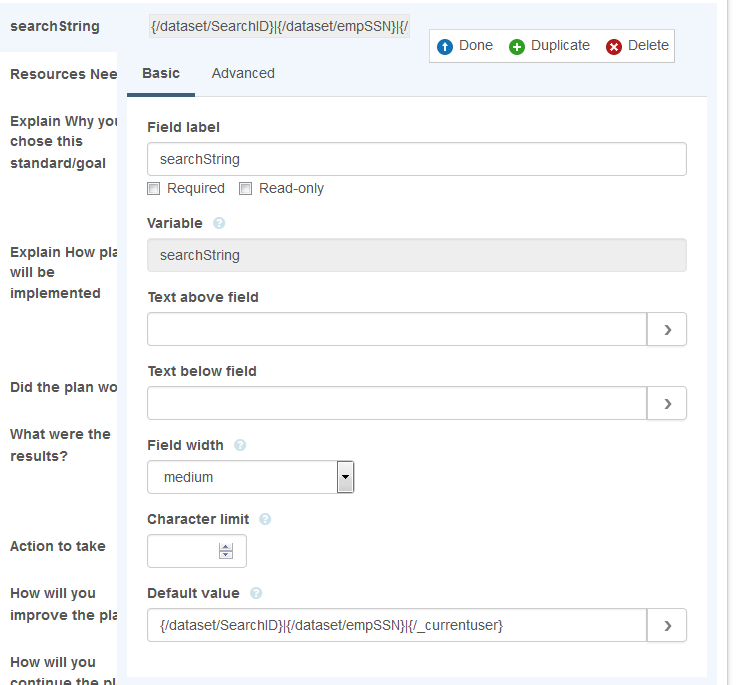The width and height of the screenshot is (746, 685).
Task: Select the Basic tab
Action: 161,73
